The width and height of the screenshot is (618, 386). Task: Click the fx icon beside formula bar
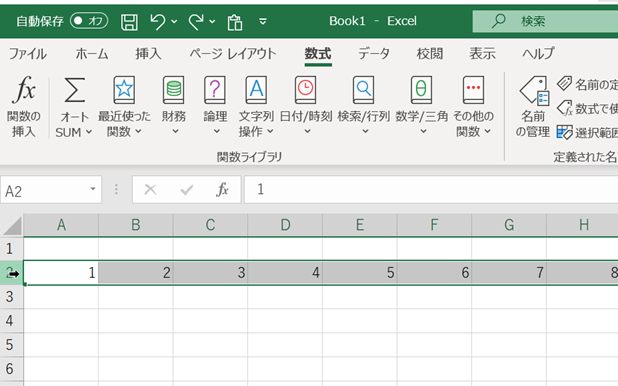coord(222,190)
